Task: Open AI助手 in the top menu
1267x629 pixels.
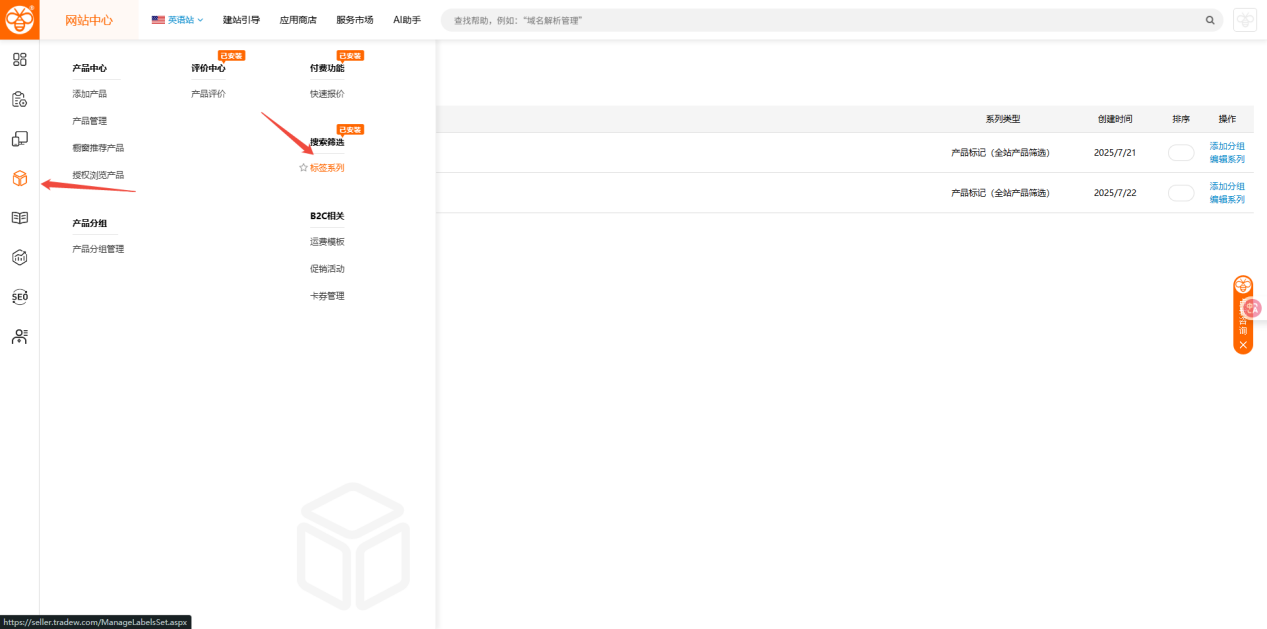Action: click(407, 20)
